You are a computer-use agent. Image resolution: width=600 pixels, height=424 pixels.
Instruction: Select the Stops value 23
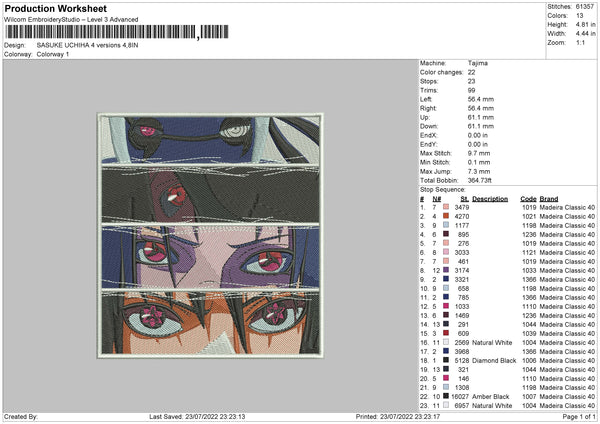pos(471,81)
